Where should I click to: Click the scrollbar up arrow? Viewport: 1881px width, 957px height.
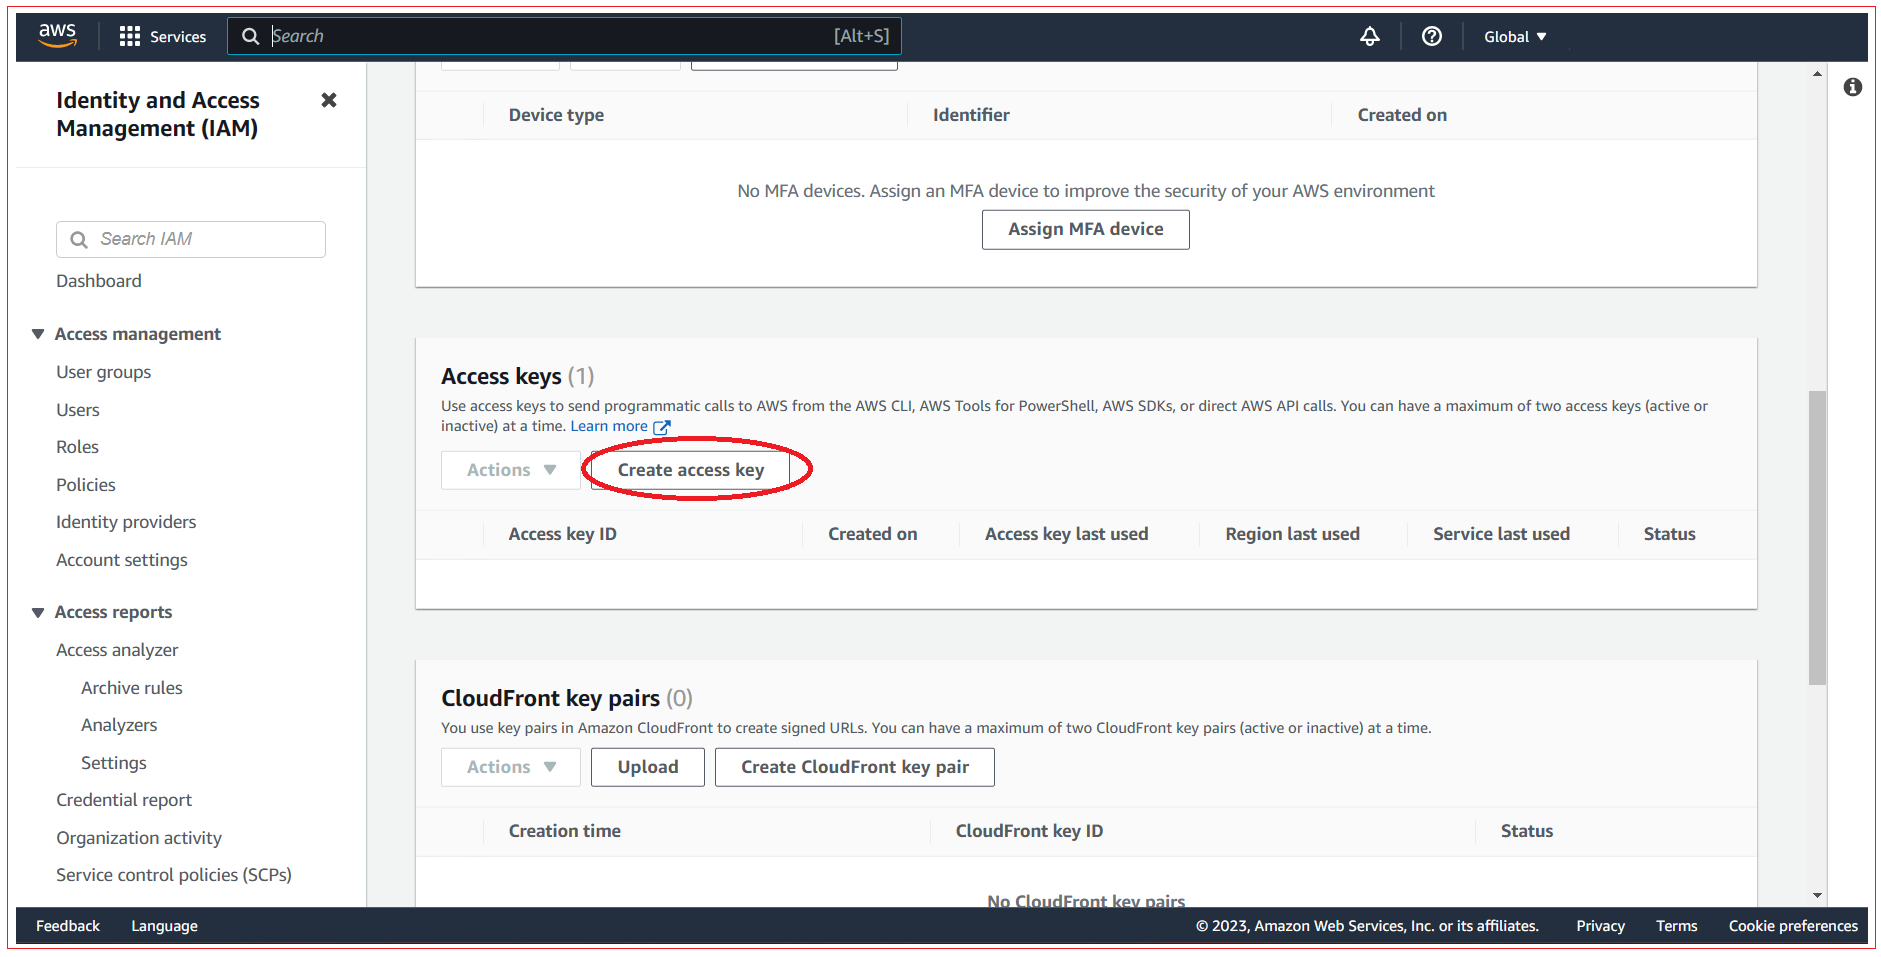point(1817,74)
